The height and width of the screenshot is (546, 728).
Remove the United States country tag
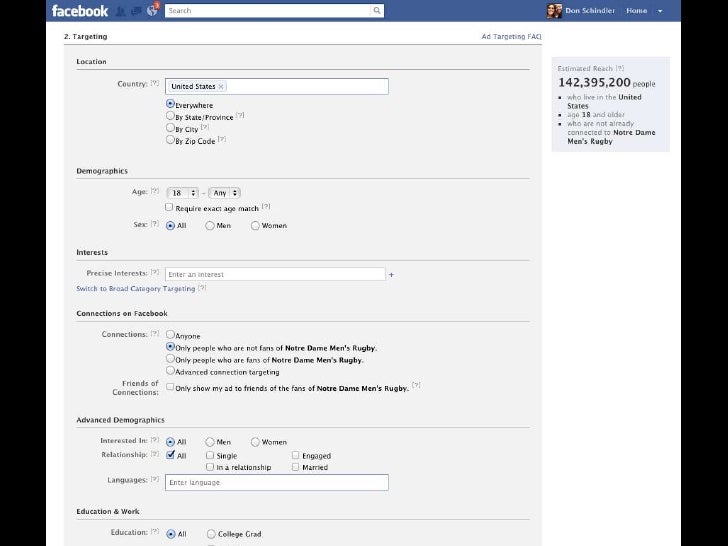pyautogui.click(x=221, y=86)
